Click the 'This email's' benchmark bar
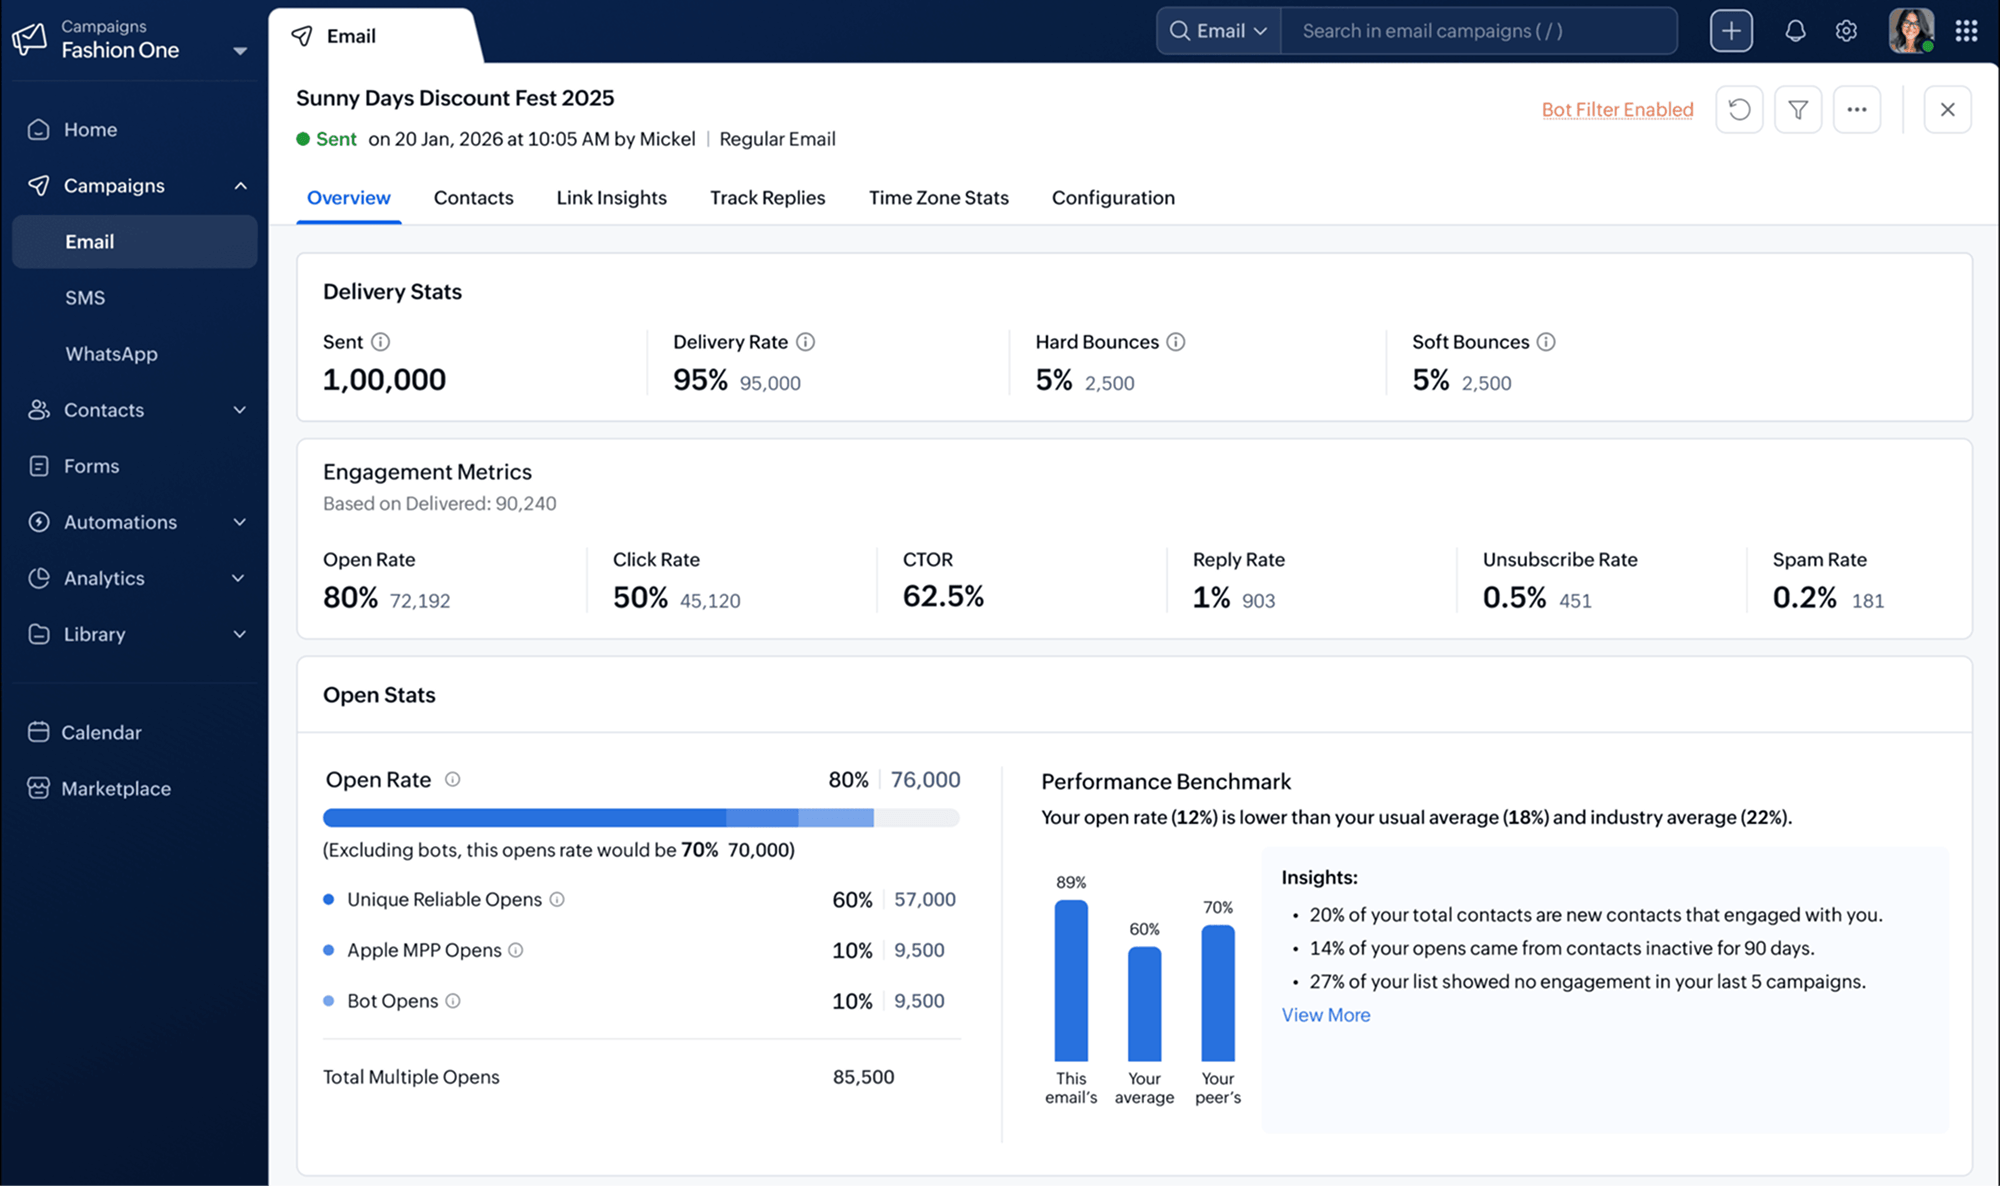 1071,981
